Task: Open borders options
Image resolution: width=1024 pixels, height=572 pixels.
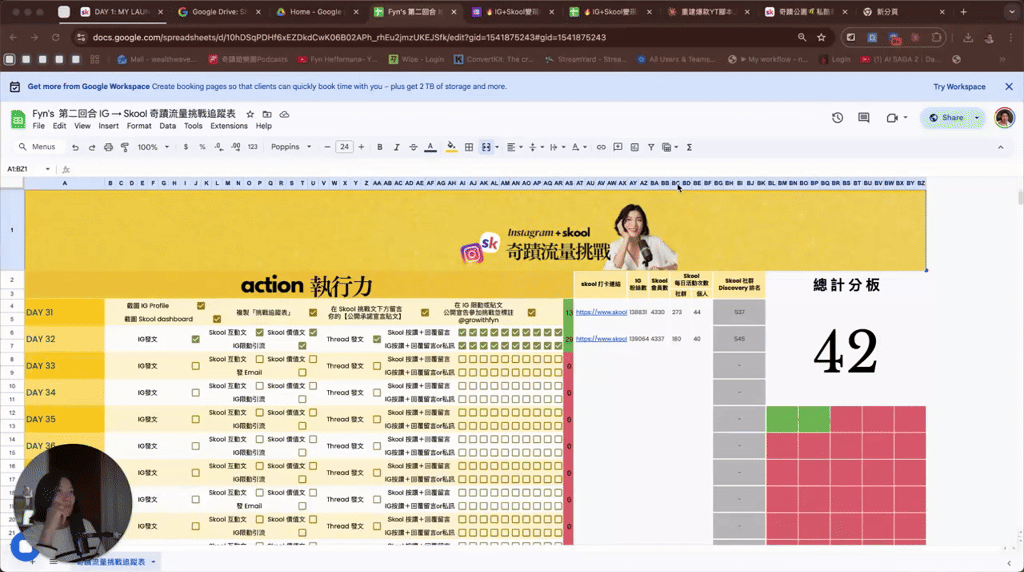Action: (469, 148)
